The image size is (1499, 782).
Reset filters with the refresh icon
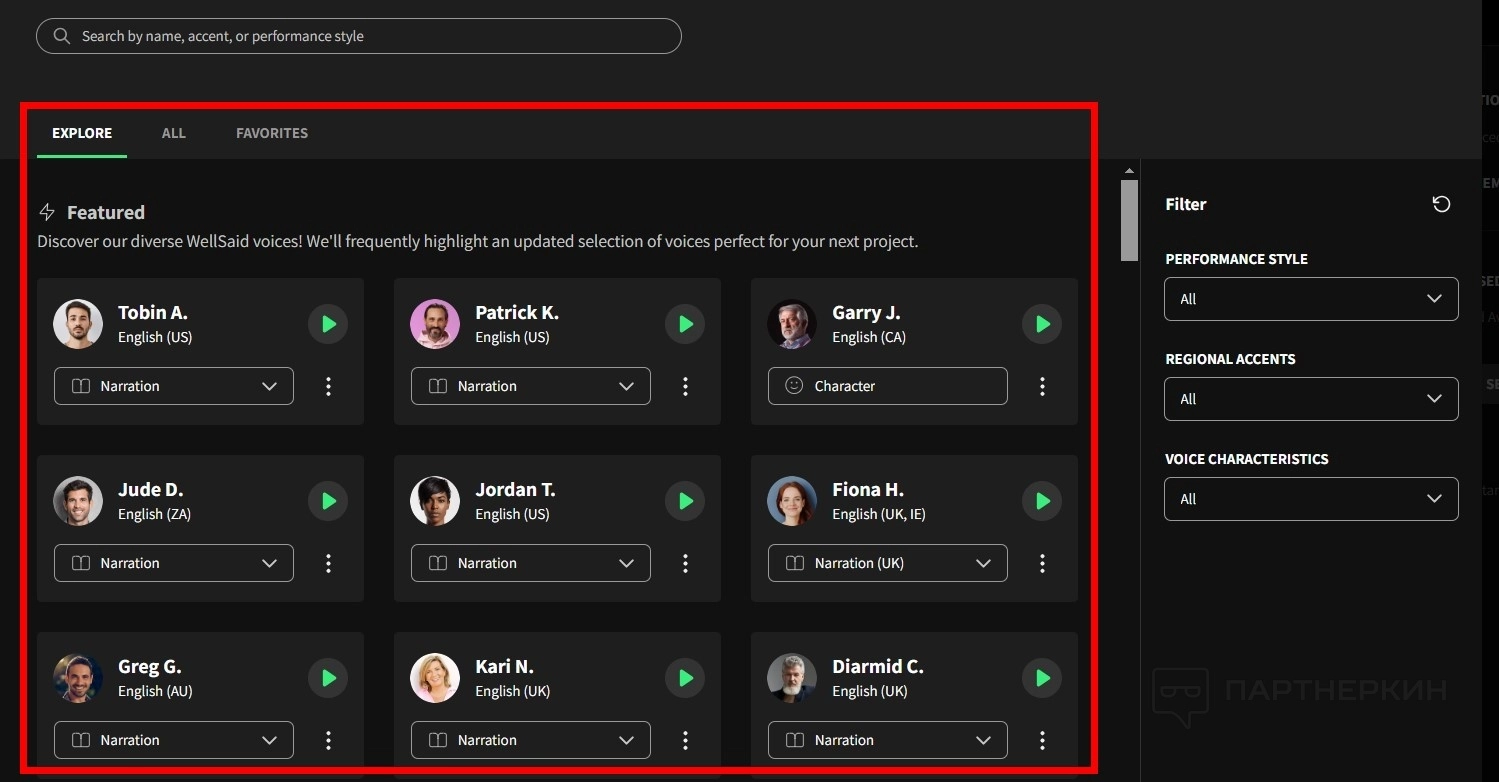click(1441, 204)
